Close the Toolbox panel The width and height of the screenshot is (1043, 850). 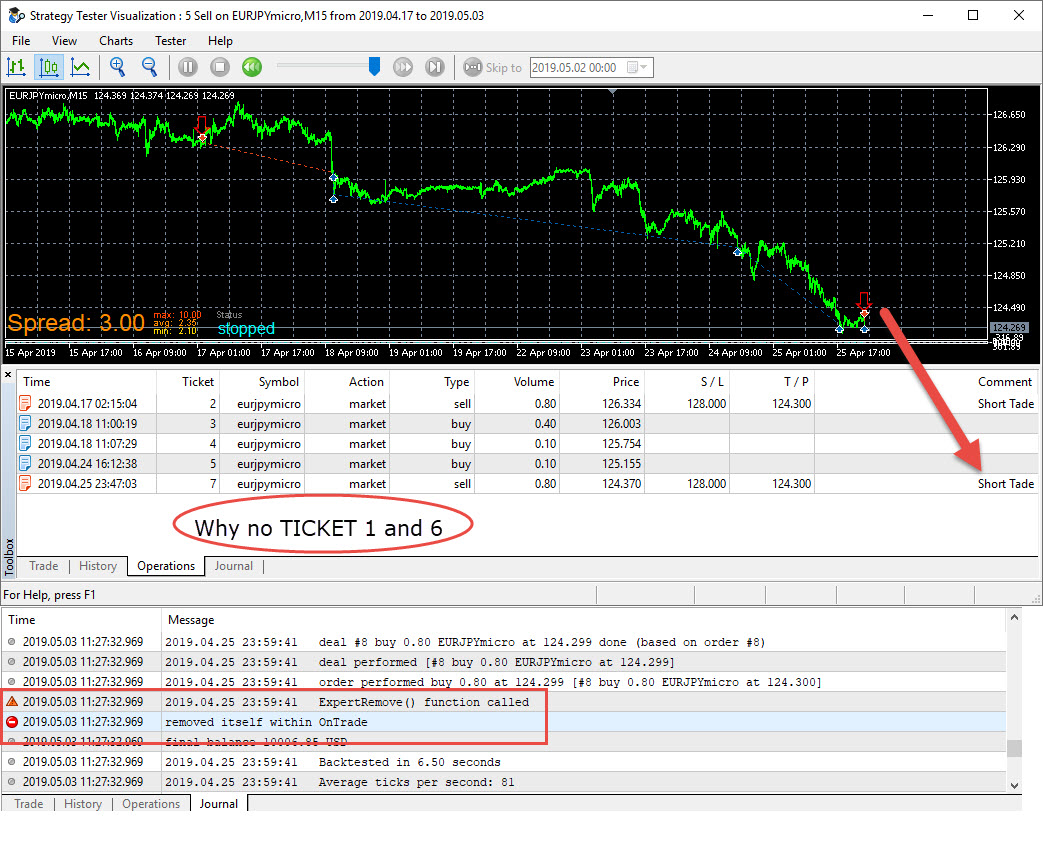pyautogui.click(x=8, y=375)
